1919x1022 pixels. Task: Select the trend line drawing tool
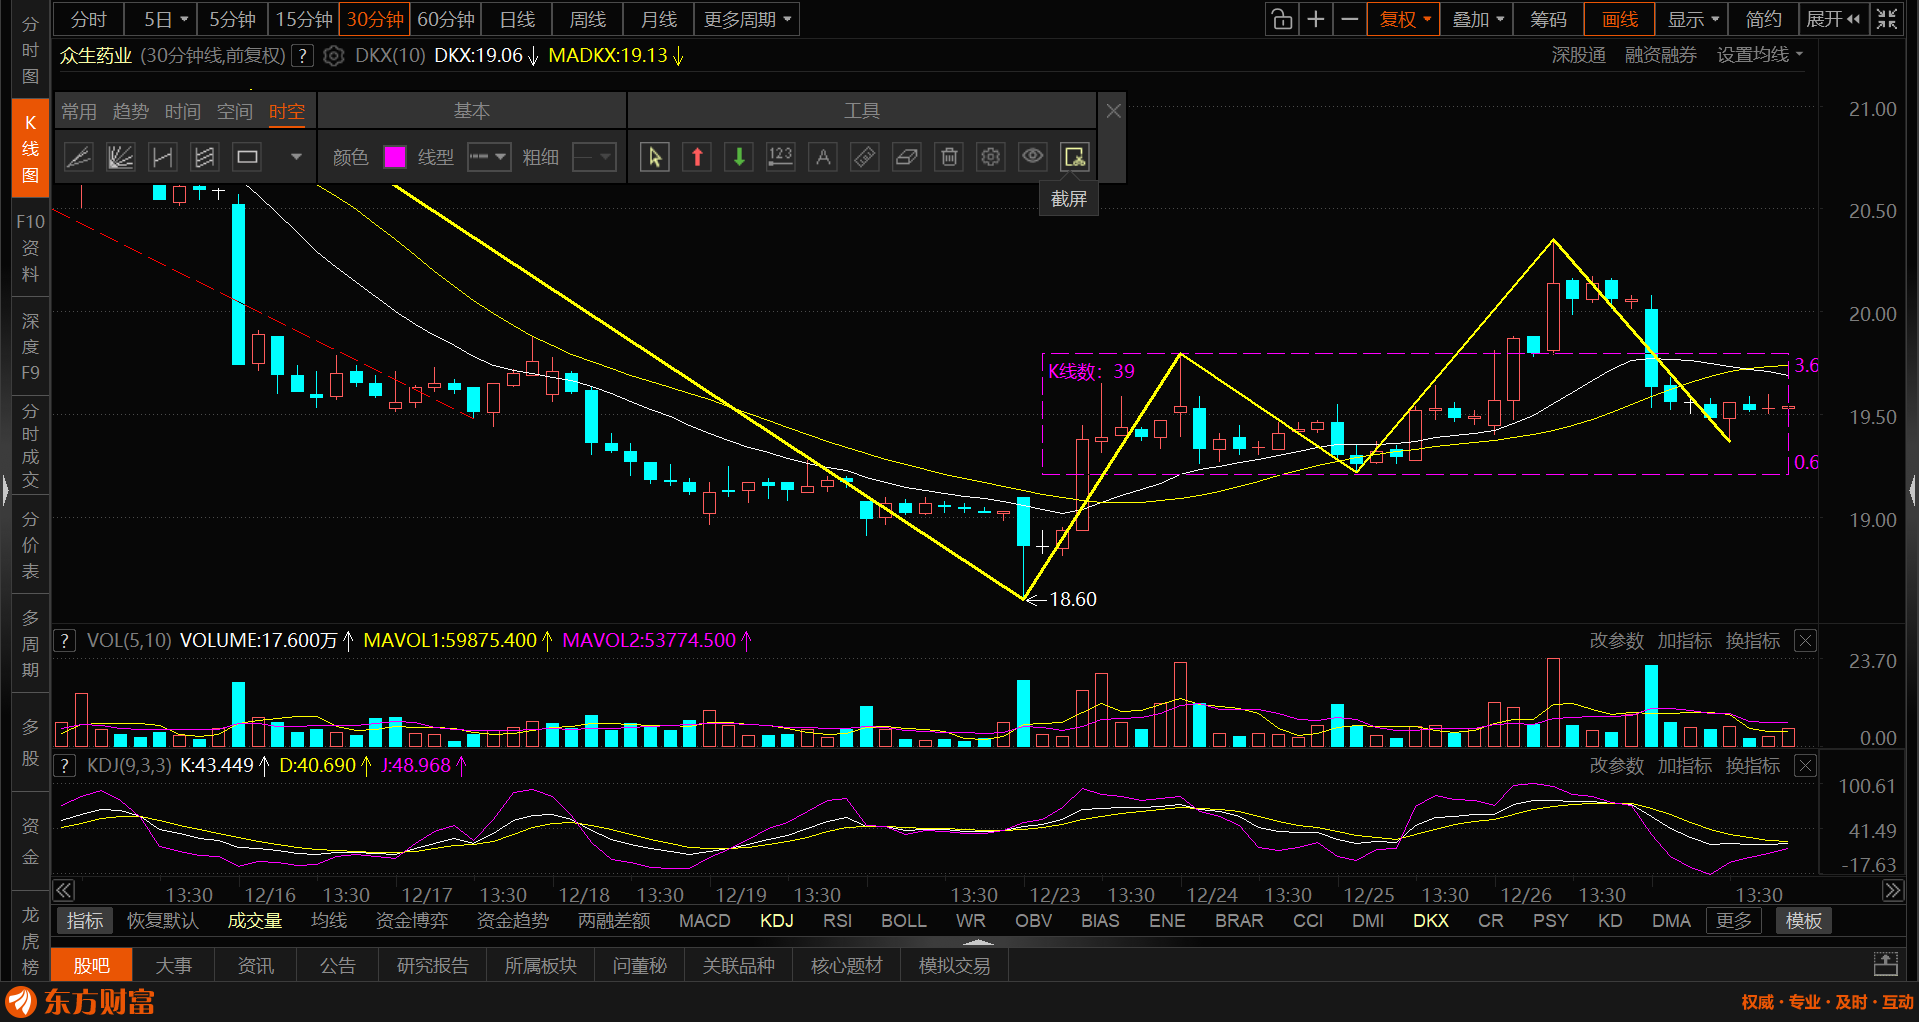[x=78, y=157]
